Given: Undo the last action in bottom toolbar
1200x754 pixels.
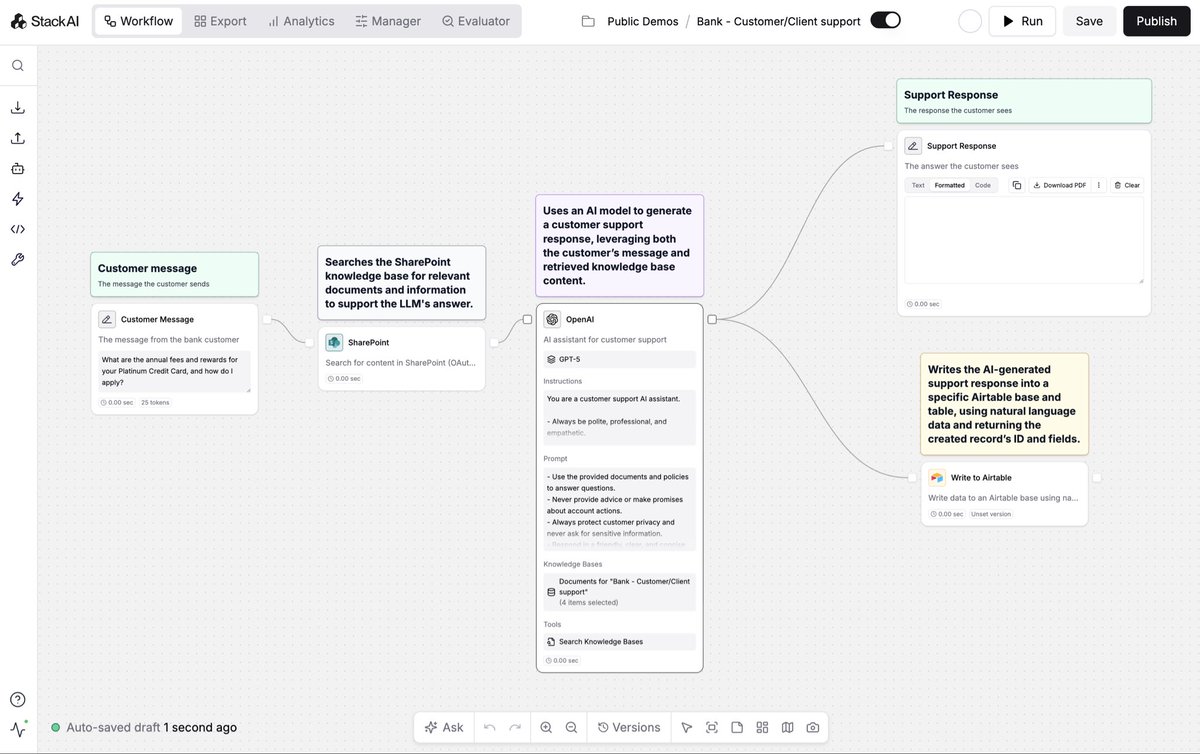Looking at the screenshot, I should 489,727.
